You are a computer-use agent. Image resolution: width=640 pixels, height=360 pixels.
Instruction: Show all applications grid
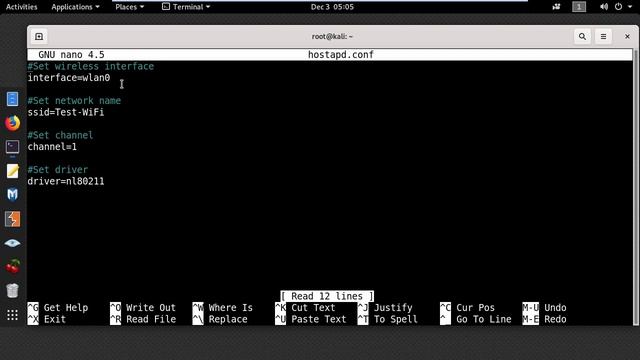13,315
